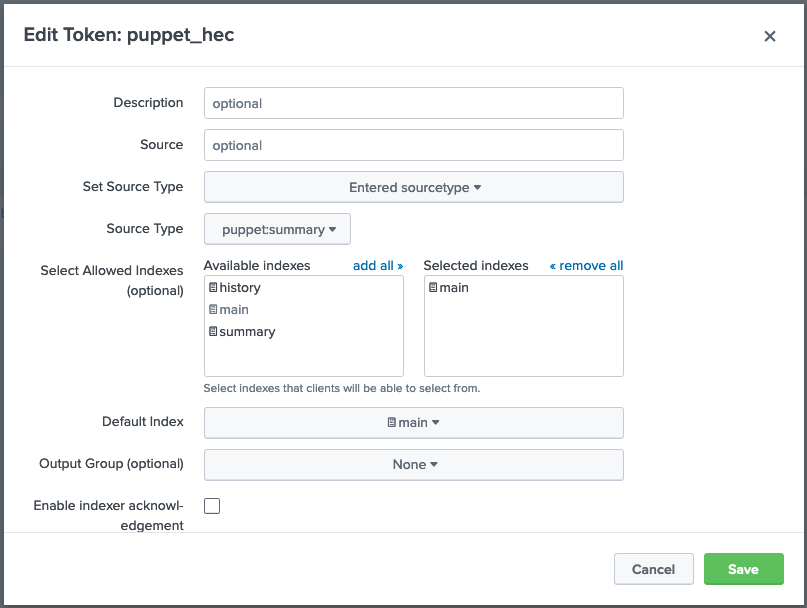The height and width of the screenshot is (608, 807).
Task: Click the X to close the Edit Token dialog
Action: coord(770,36)
